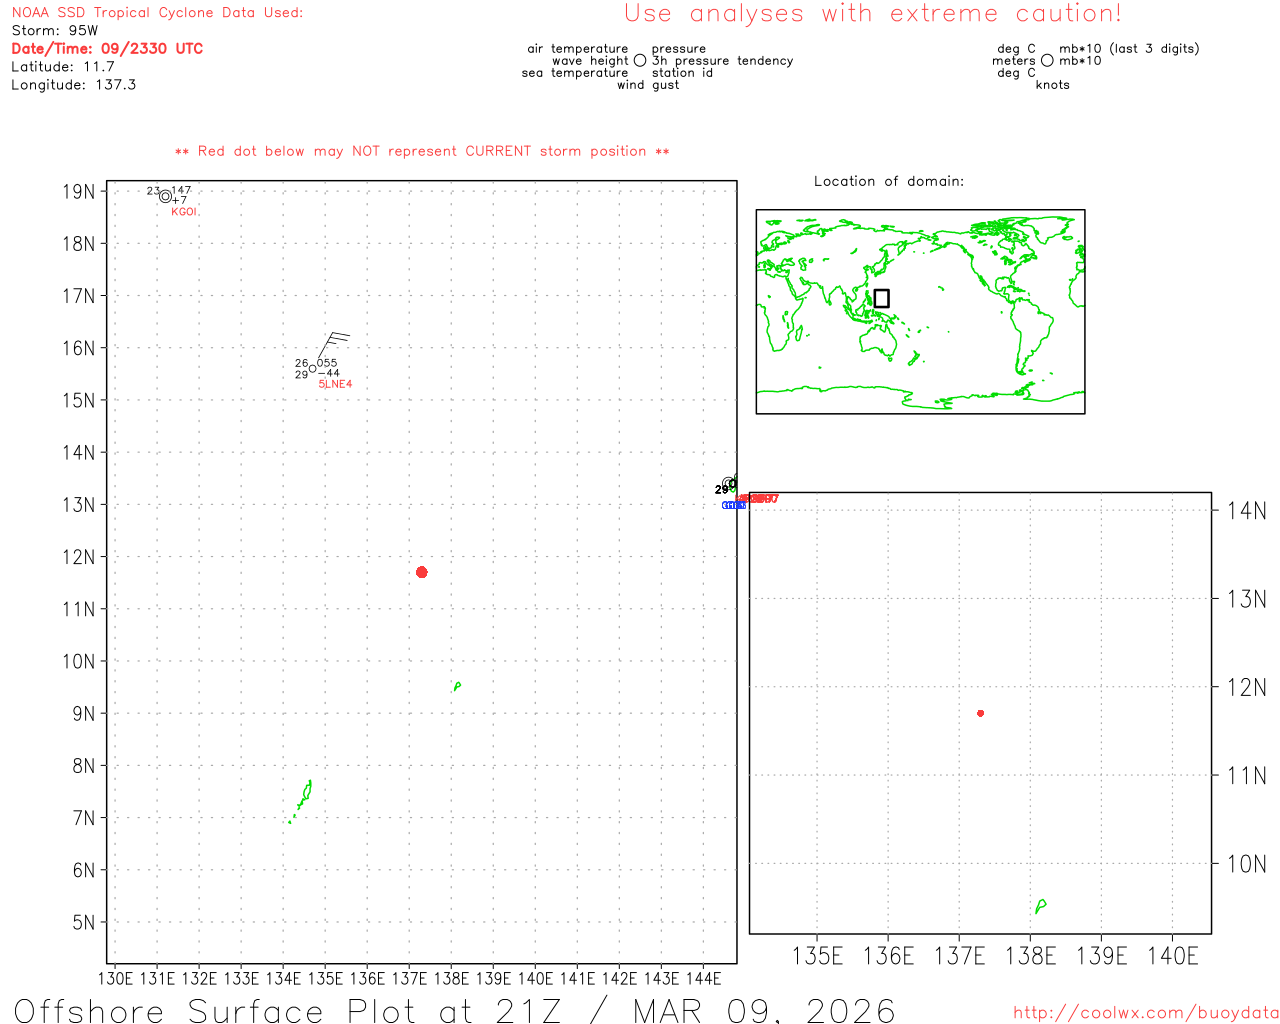Viewport: 1280px width, 1024px height.
Task: Click the 'wind gust' legend label
Action: pos(648,85)
